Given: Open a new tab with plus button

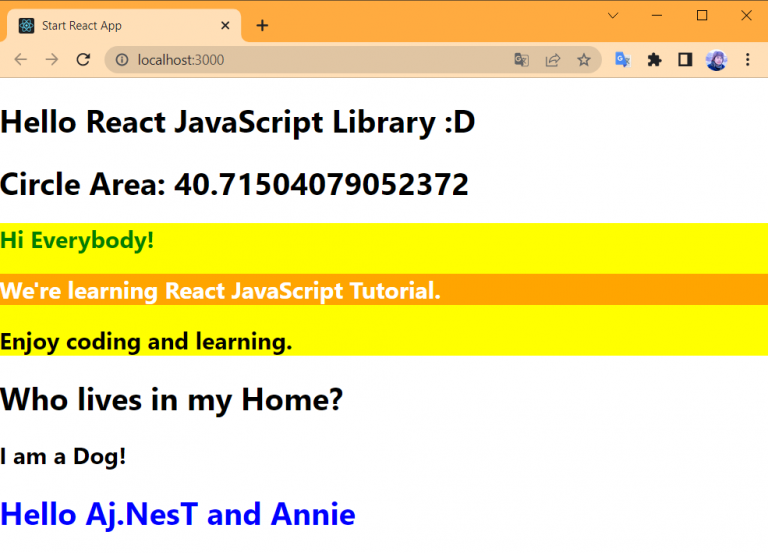Looking at the screenshot, I should [x=262, y=25].
